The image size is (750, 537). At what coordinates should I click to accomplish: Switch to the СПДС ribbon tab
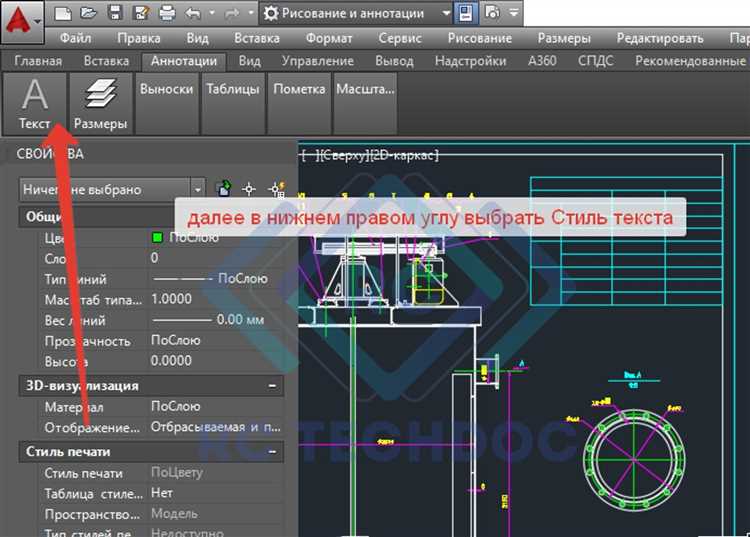tap(596, 61)
